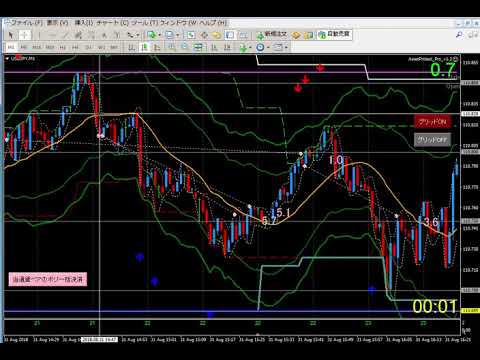Expand the new chart dropdown arrow
Screen dimensions: 480x360
pos(159,35)
